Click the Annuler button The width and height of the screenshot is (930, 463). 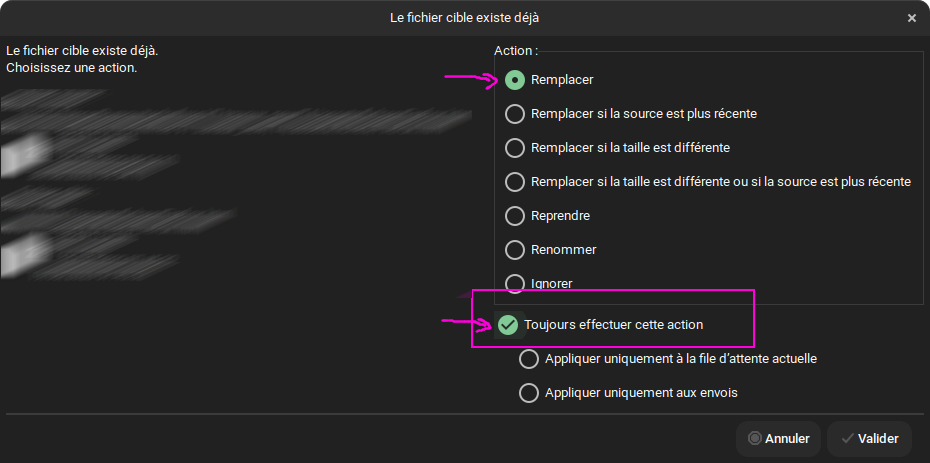point(778,438)
